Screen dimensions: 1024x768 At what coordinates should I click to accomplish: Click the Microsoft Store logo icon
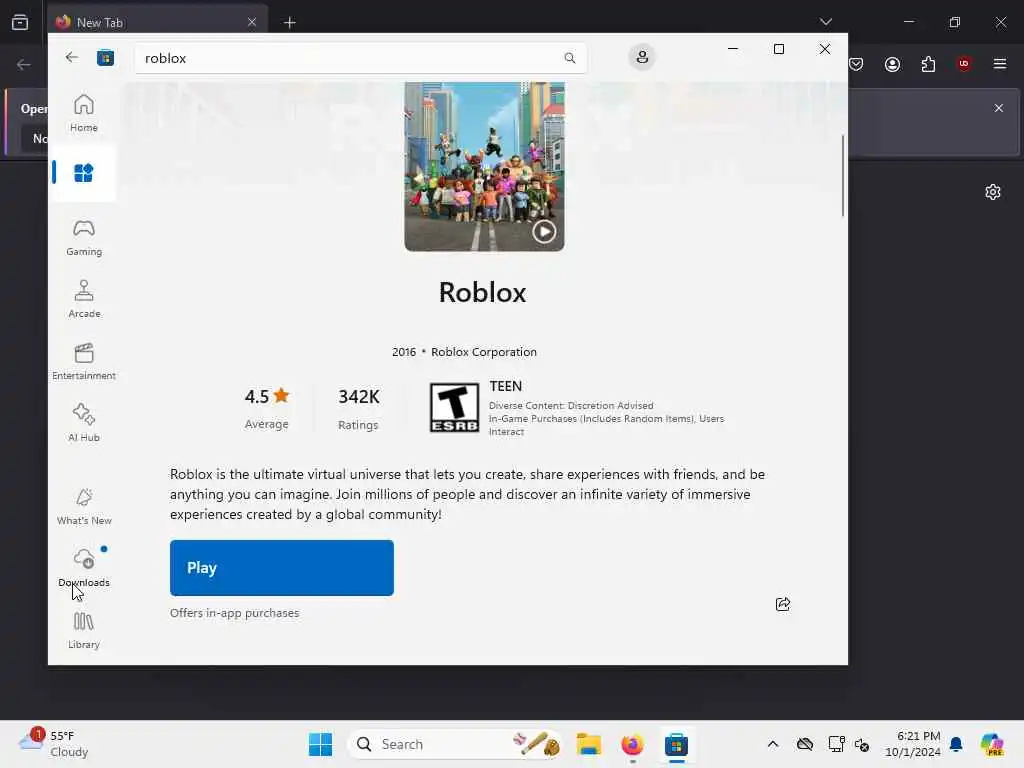[105, 58]
